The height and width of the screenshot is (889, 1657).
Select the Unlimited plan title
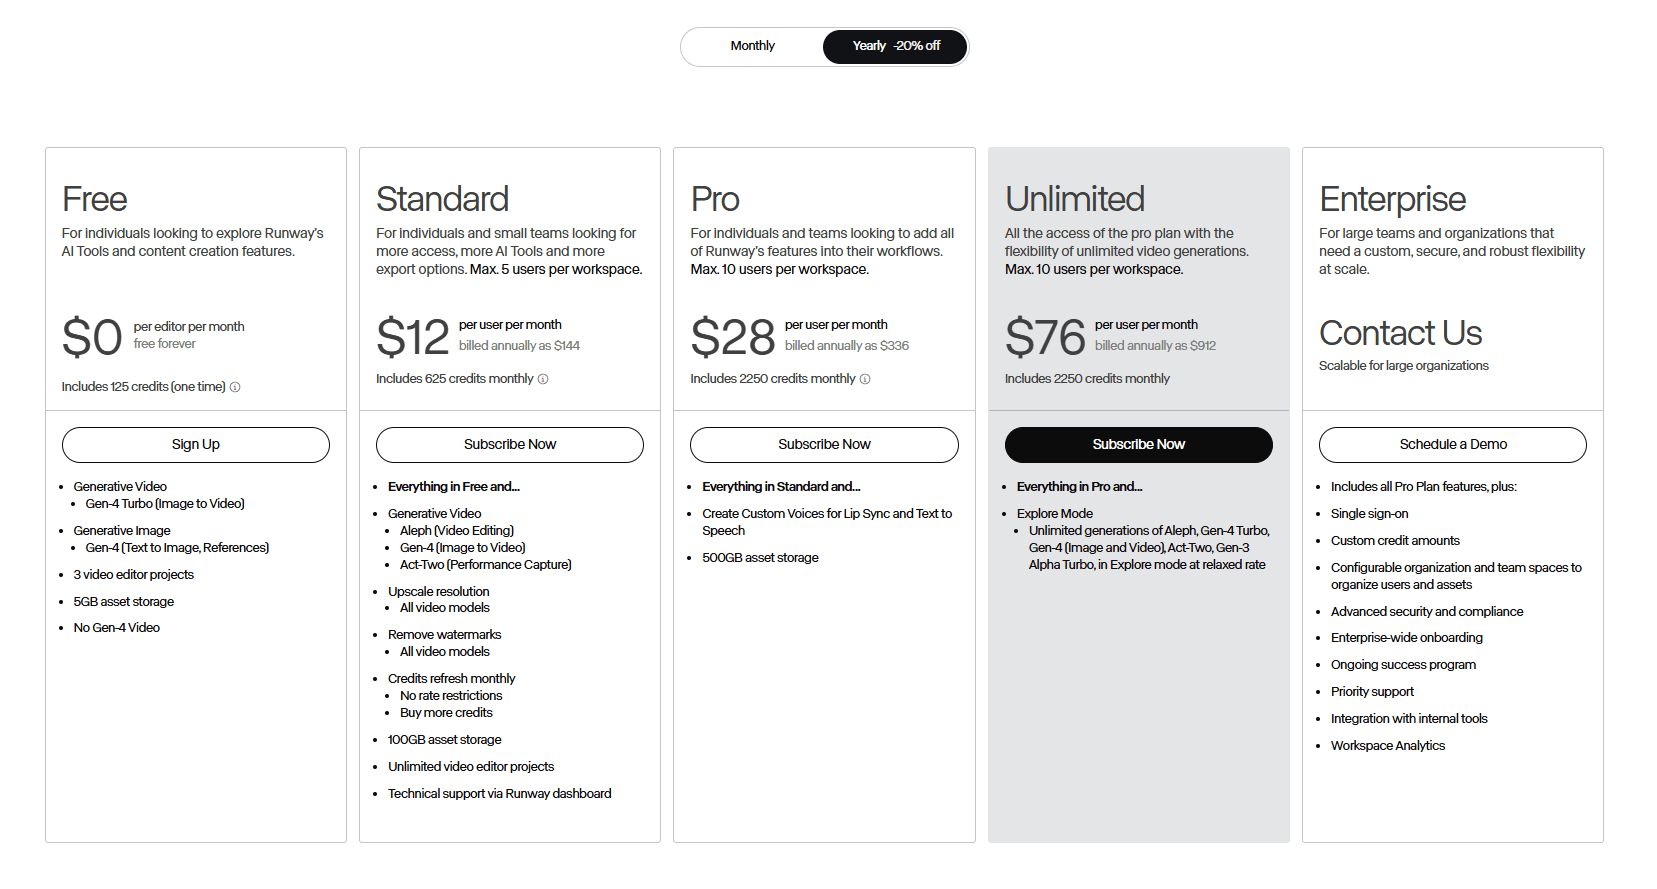pos(1074,199)
